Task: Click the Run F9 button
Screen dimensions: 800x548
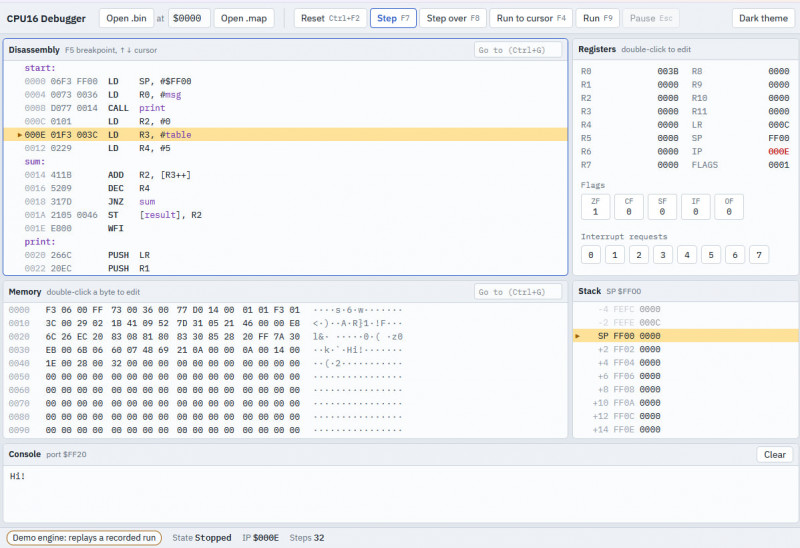Action: pyautogui.click(x=597, y=18)
